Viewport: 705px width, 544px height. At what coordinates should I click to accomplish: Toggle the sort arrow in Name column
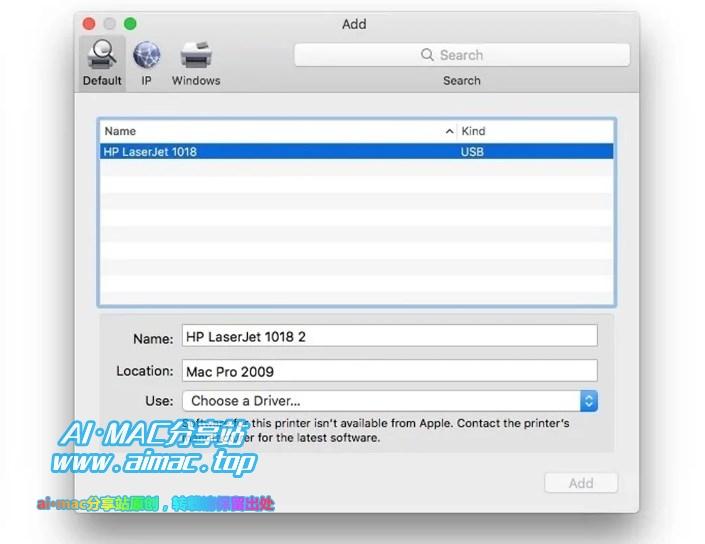tap(449, 131)
